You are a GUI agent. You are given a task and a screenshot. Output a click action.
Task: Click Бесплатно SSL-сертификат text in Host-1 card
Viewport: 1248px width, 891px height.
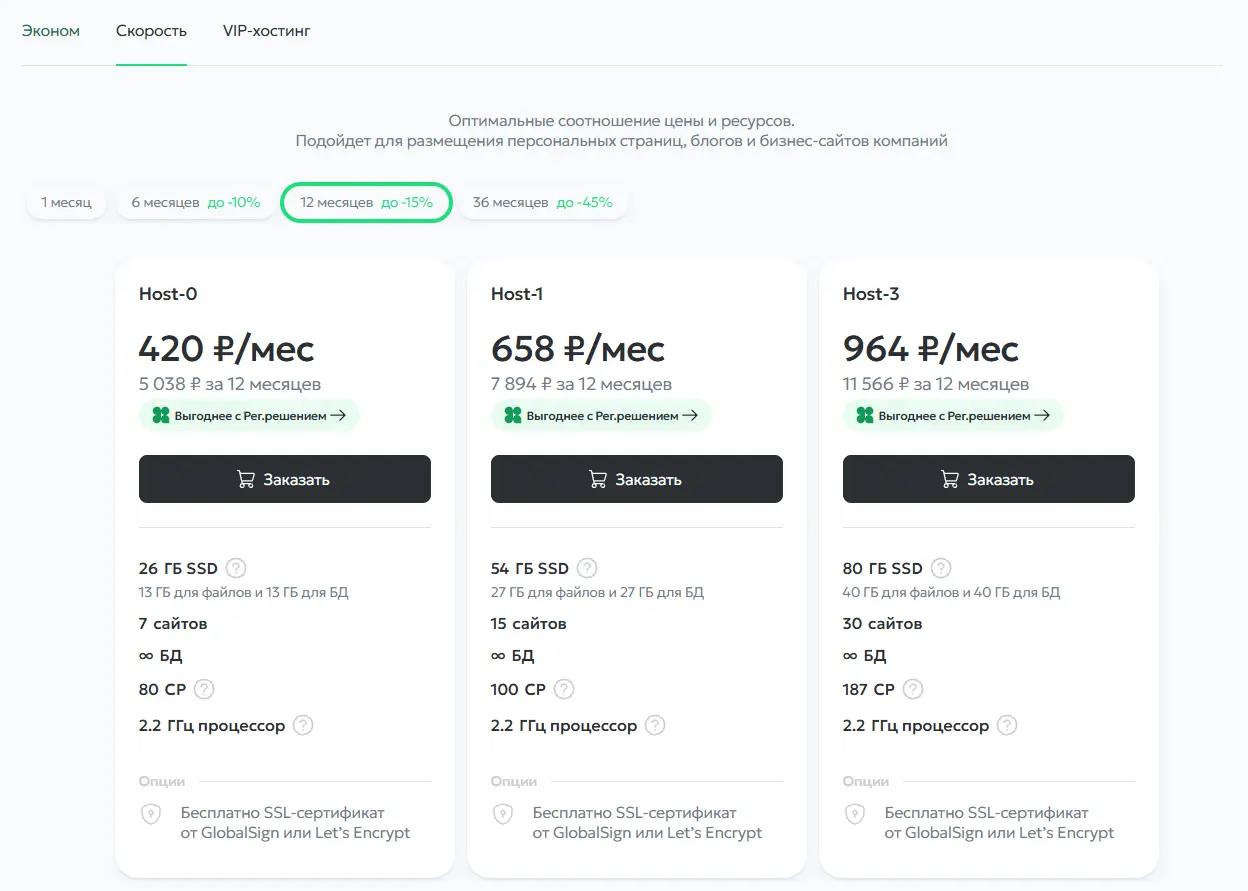coord(635,813)
